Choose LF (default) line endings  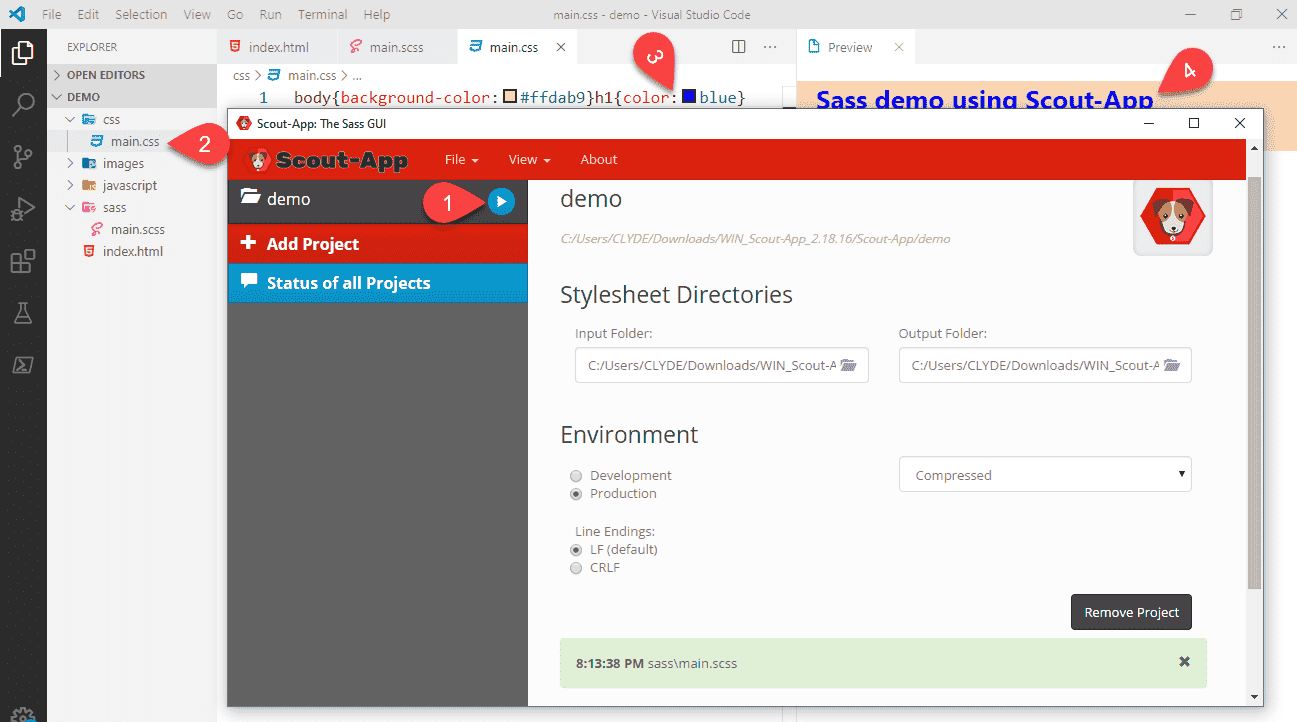click(x=576, y=550)
